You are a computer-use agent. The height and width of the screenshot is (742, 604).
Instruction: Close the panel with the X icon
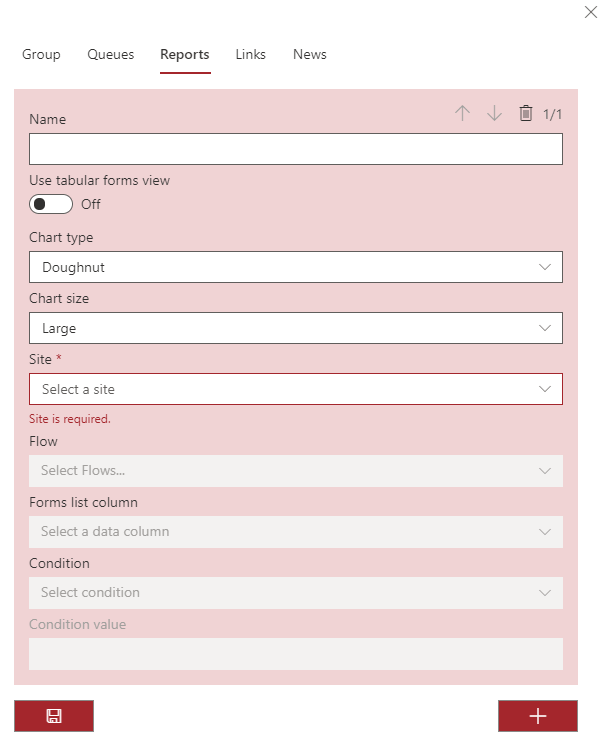tap(591, 12)
